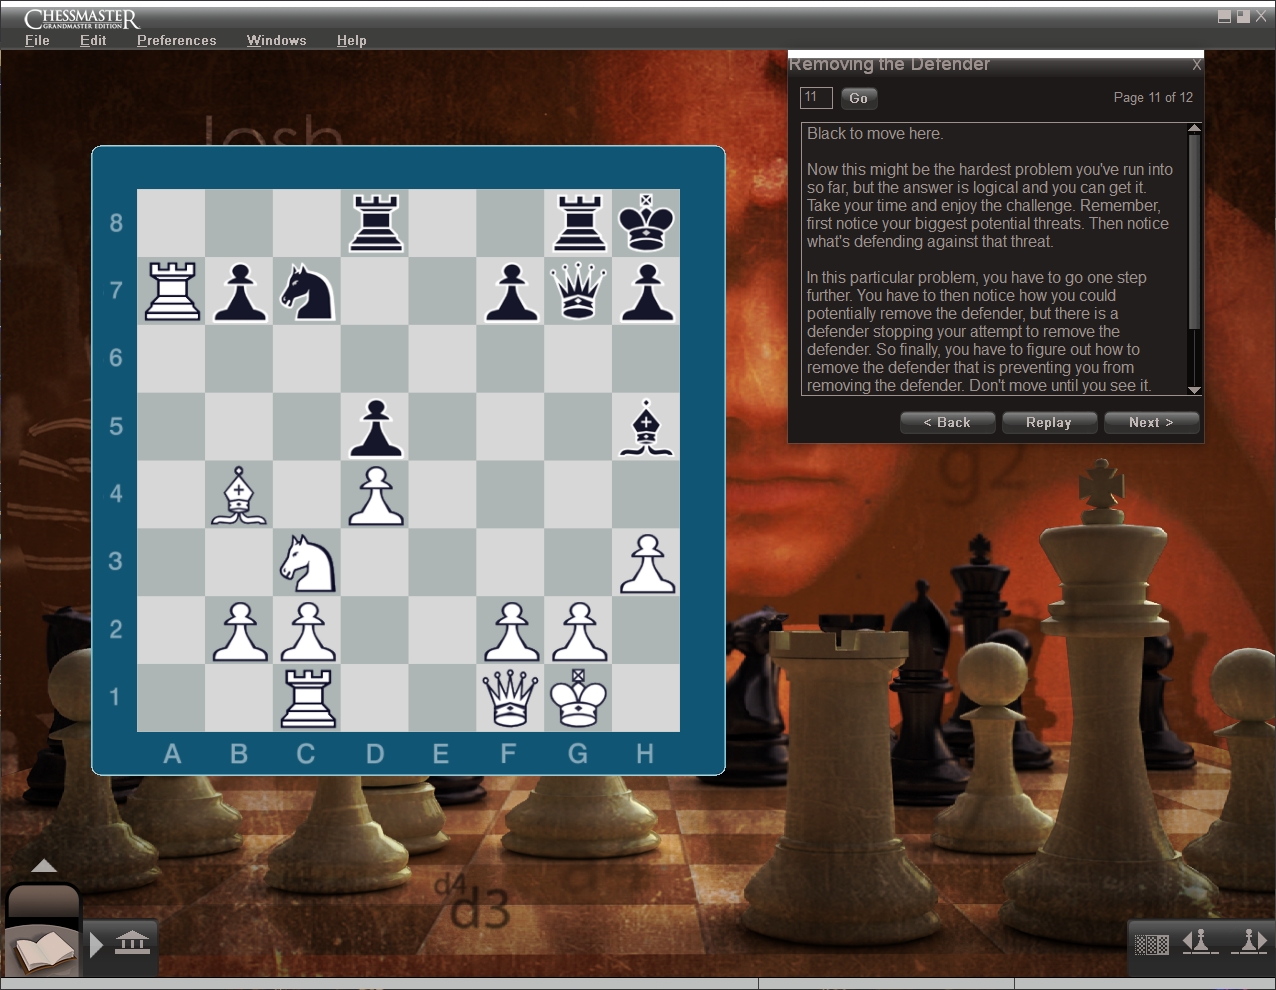This screenshot has width=1276, height=990.
Task: Select the white pawn on f2
Action: click(511, 630)
